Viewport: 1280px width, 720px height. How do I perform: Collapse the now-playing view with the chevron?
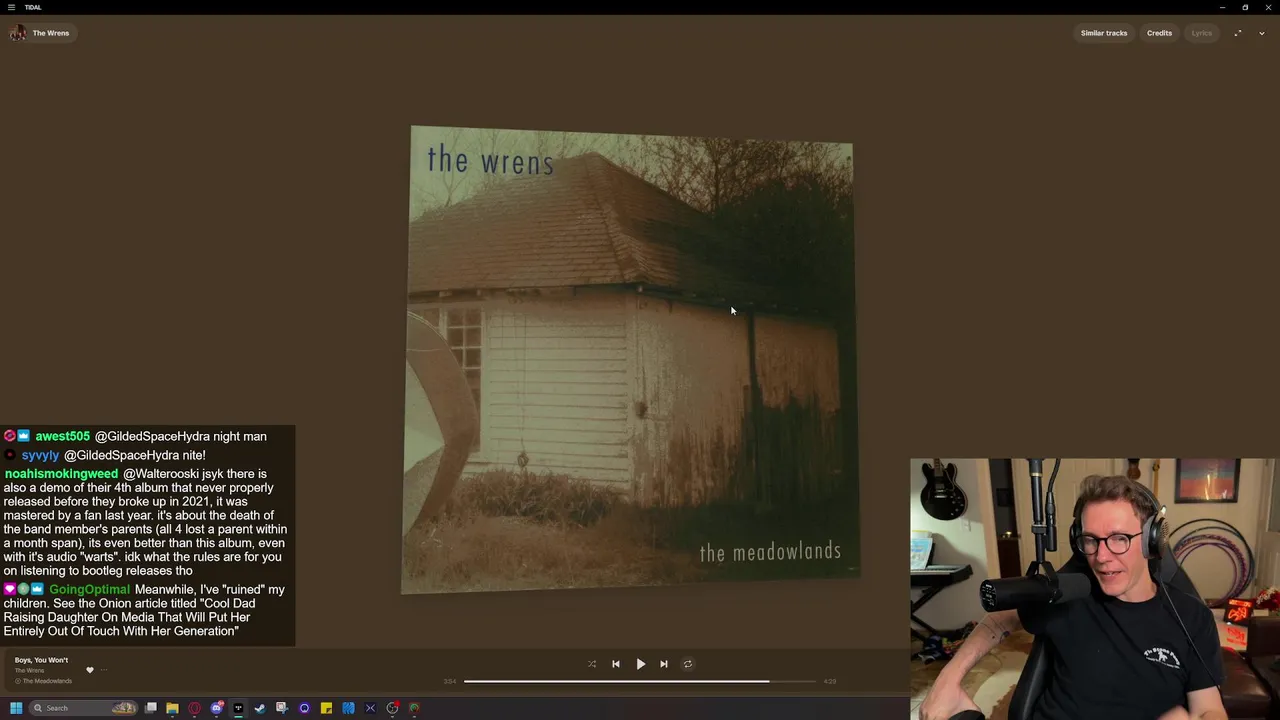[1262, 33]
